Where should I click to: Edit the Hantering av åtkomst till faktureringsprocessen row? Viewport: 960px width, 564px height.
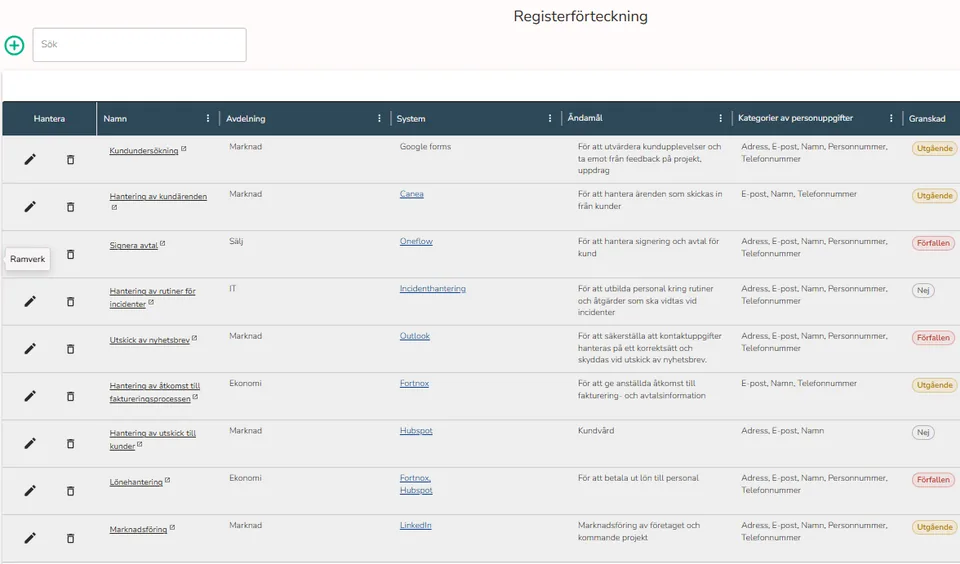click(x=29, y=396)
